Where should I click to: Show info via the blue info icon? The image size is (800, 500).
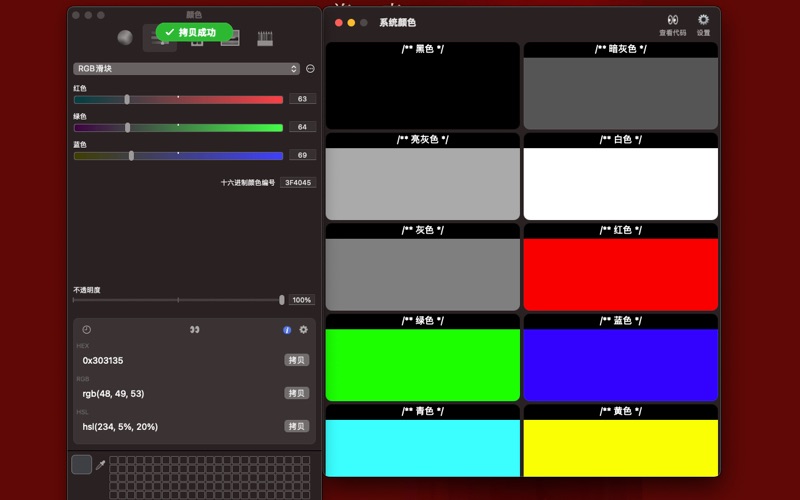click(x=287, y=330)
